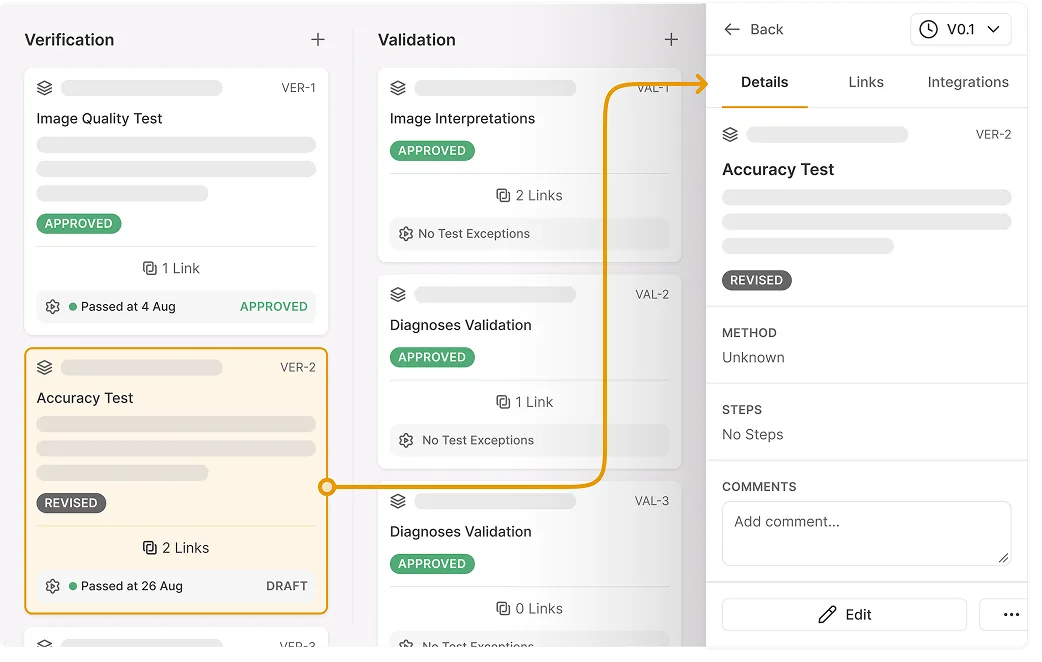Click the DRAFT label on VER-2 card

tap(286, 586)
